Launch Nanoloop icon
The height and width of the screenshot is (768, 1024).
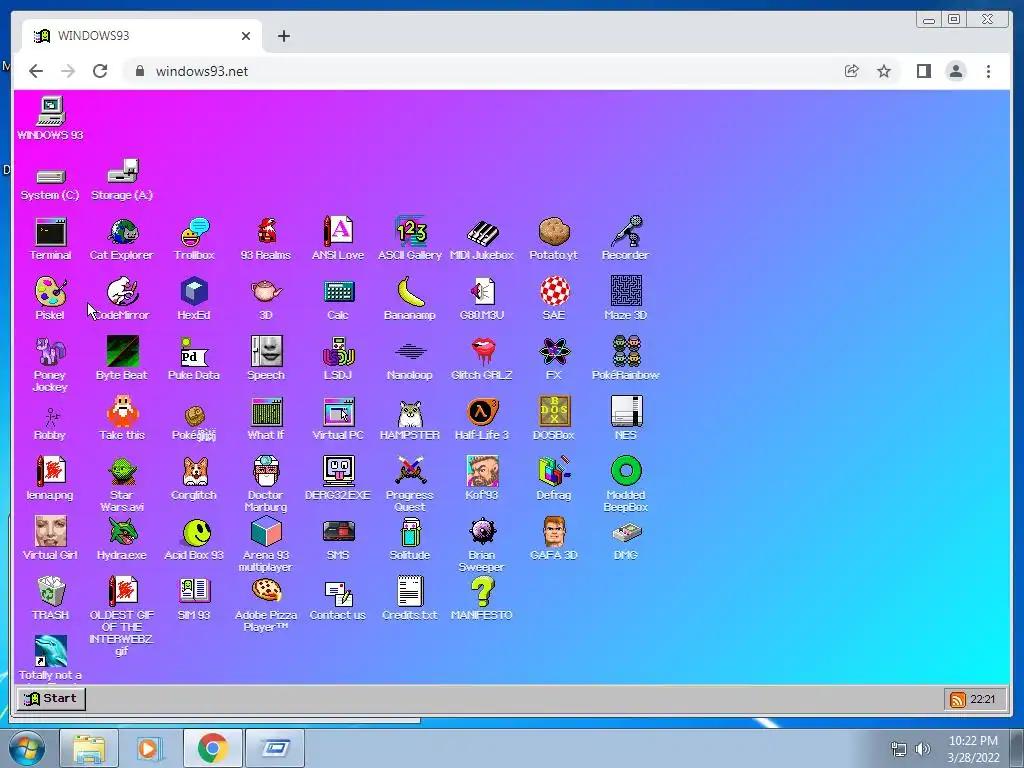[x=409, y=359]
